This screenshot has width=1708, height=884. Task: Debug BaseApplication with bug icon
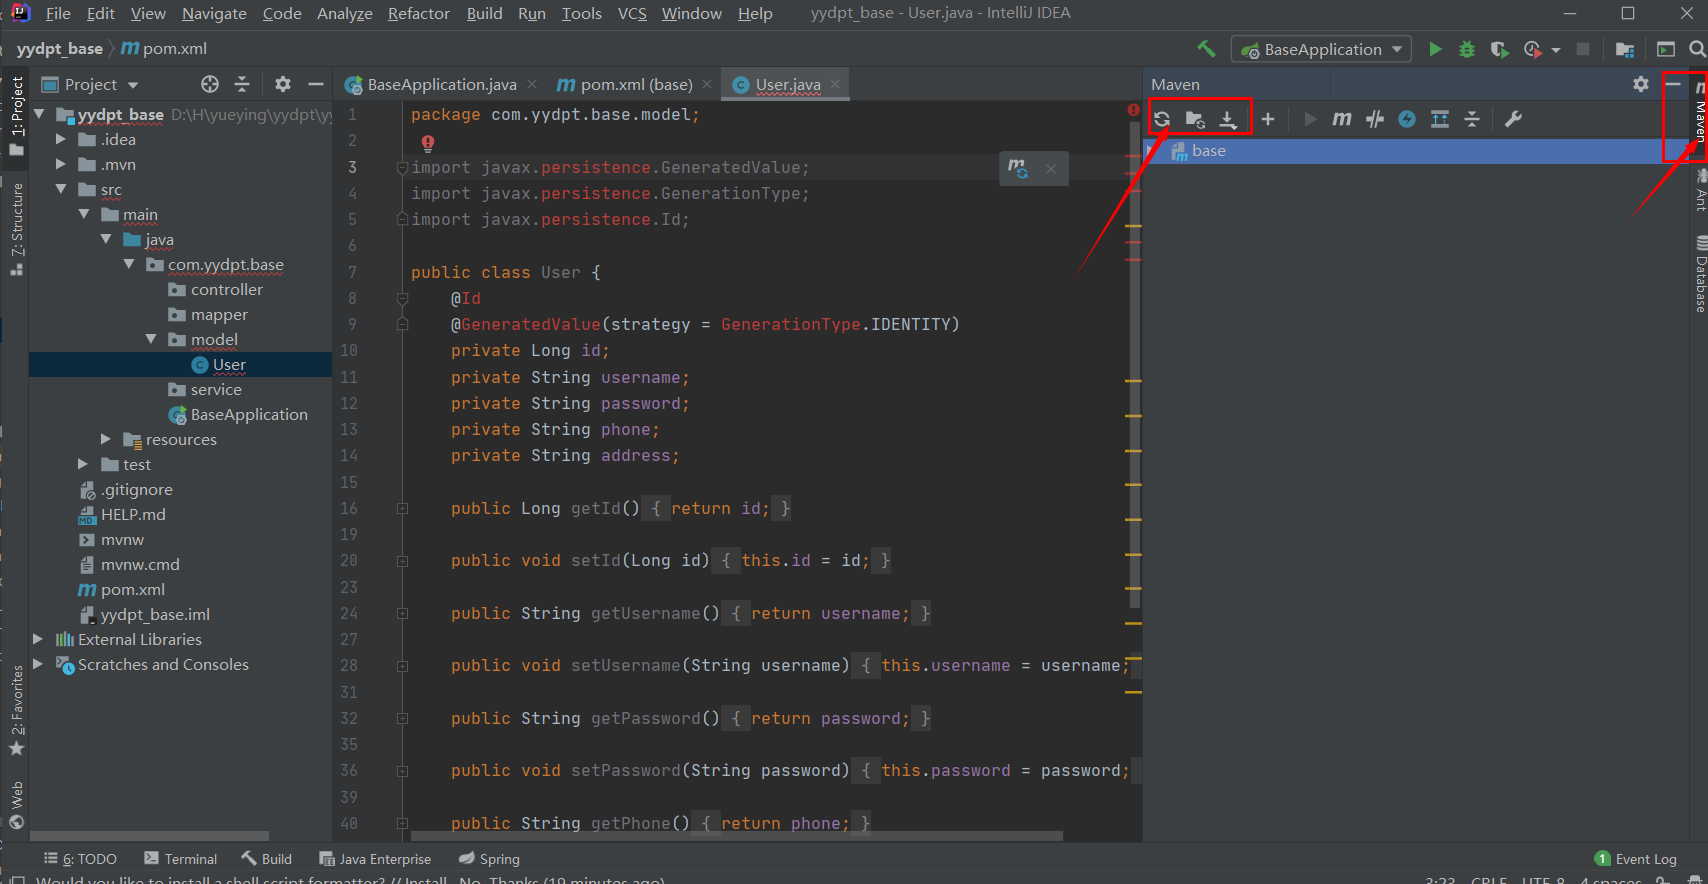tap(1467, 49)
